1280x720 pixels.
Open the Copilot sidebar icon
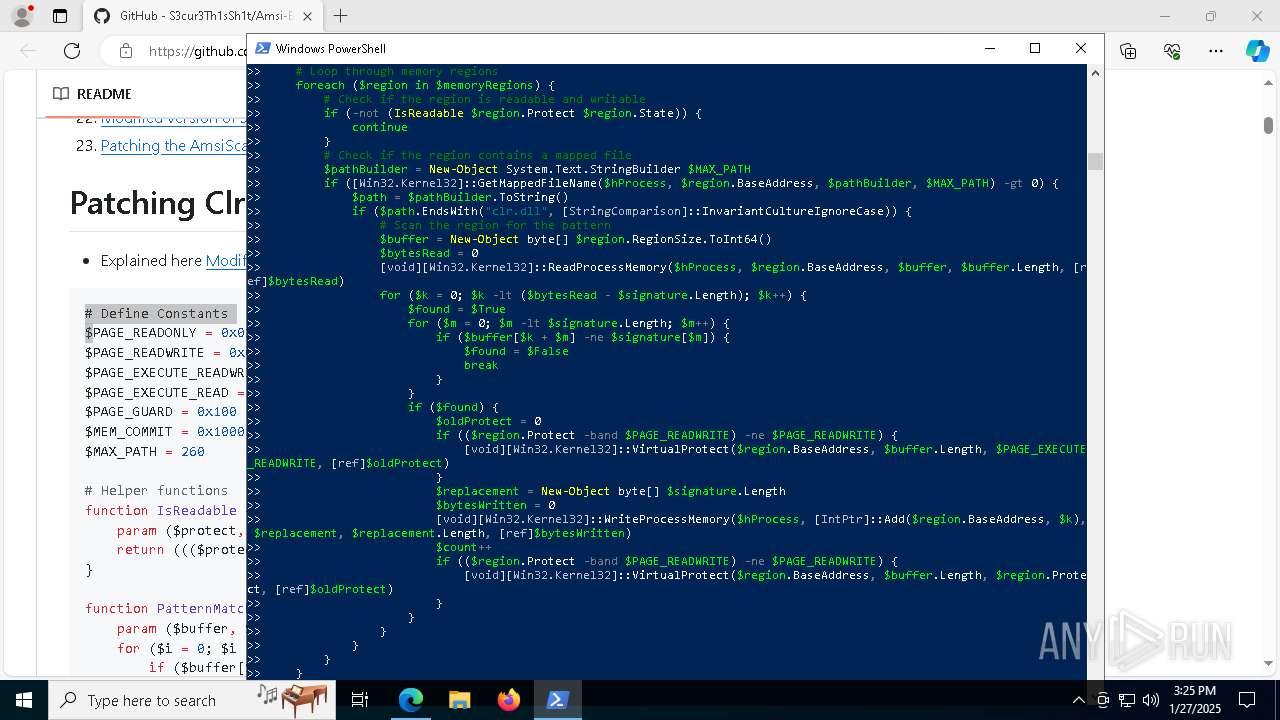(x=1257, y=51)
